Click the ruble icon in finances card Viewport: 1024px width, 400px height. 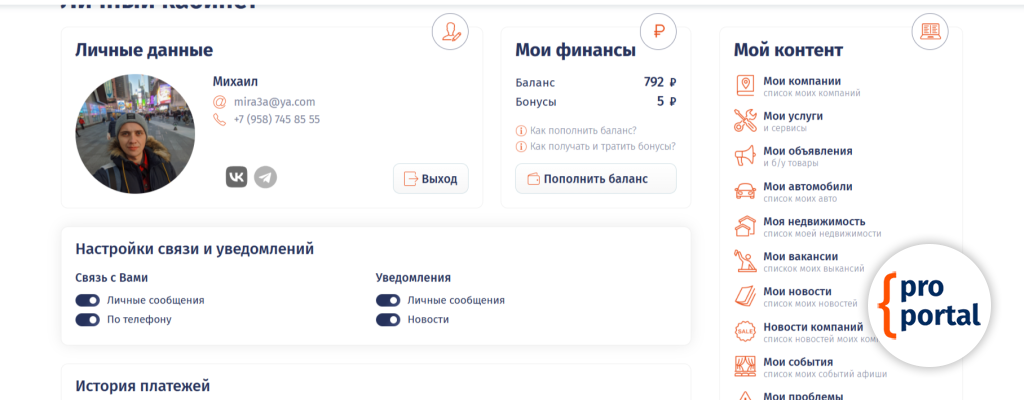coord(658,31)
